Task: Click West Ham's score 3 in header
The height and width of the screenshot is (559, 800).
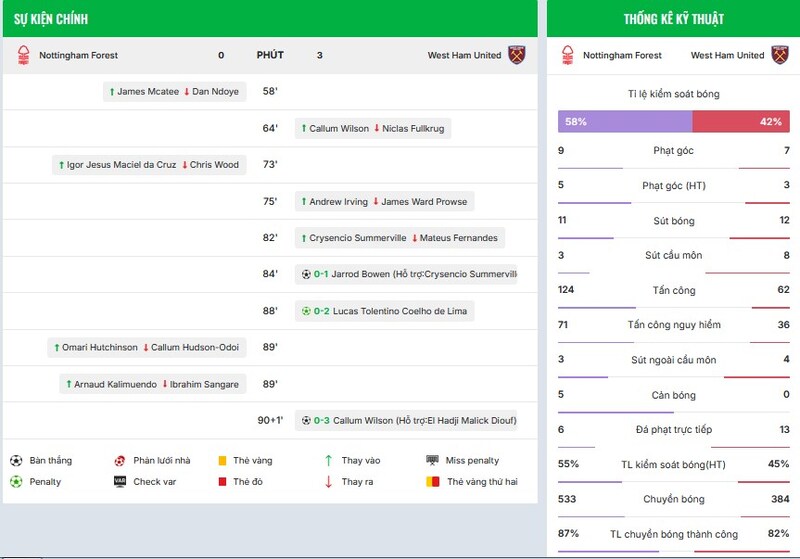Action: point(319,55)
